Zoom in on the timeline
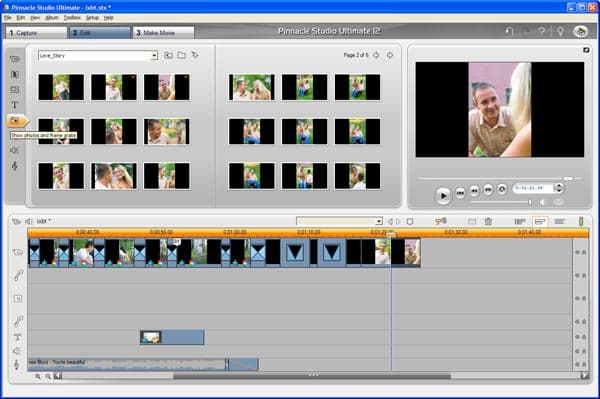600x399 pixels. pos(38,376)
